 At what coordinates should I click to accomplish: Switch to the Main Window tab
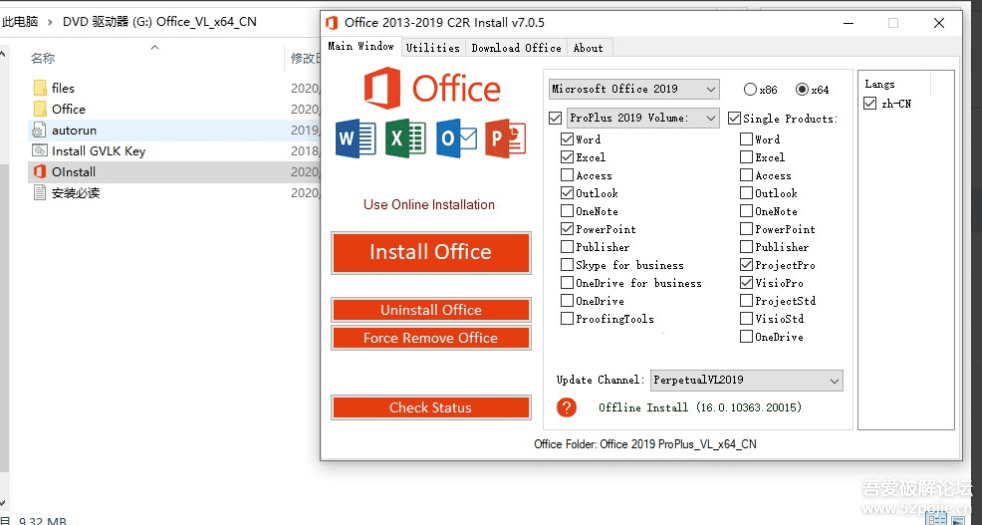[x=361, y=46]
